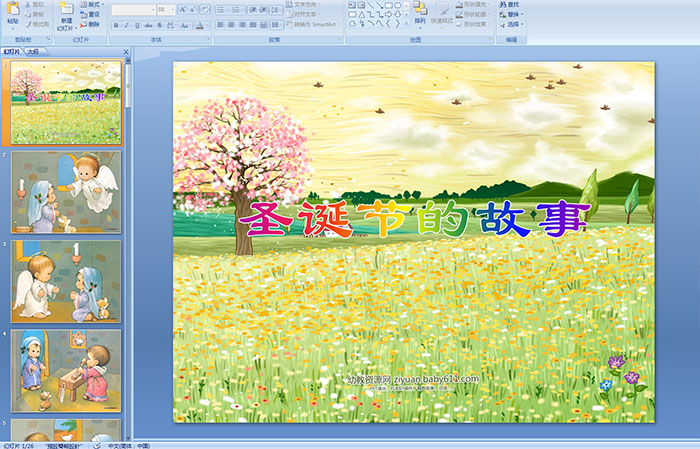This screenshot has height=449, width=700.
Task: Select the Rectangle shape
Action: tap(388, 5)
